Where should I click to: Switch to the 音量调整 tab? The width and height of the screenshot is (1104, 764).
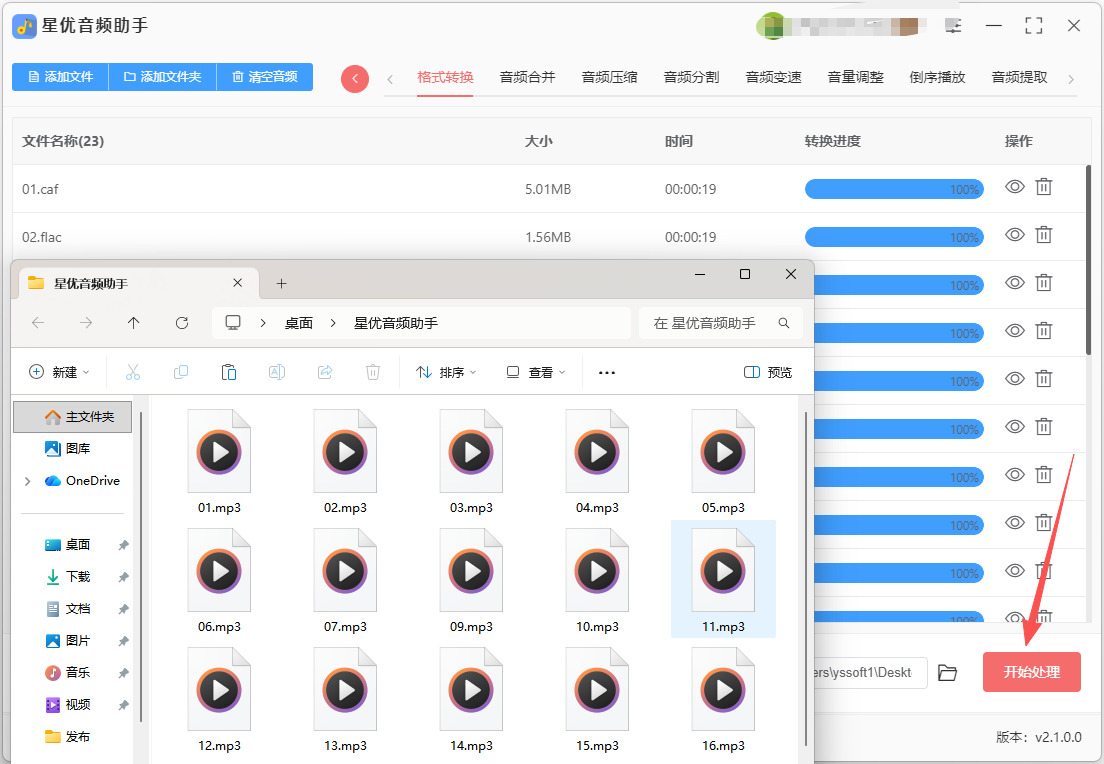(855, 77)
